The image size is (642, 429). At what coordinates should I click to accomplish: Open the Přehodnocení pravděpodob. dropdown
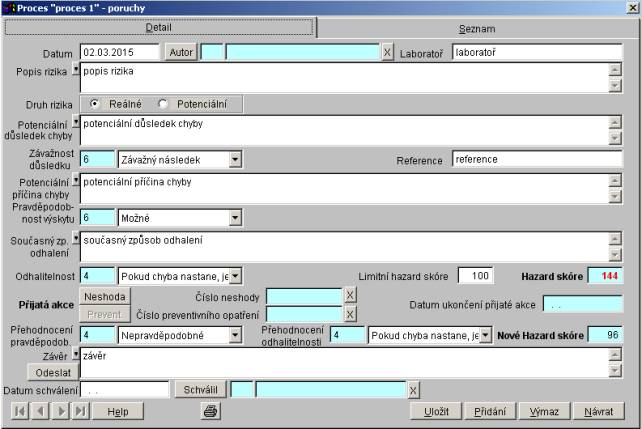tap(235, 336)
